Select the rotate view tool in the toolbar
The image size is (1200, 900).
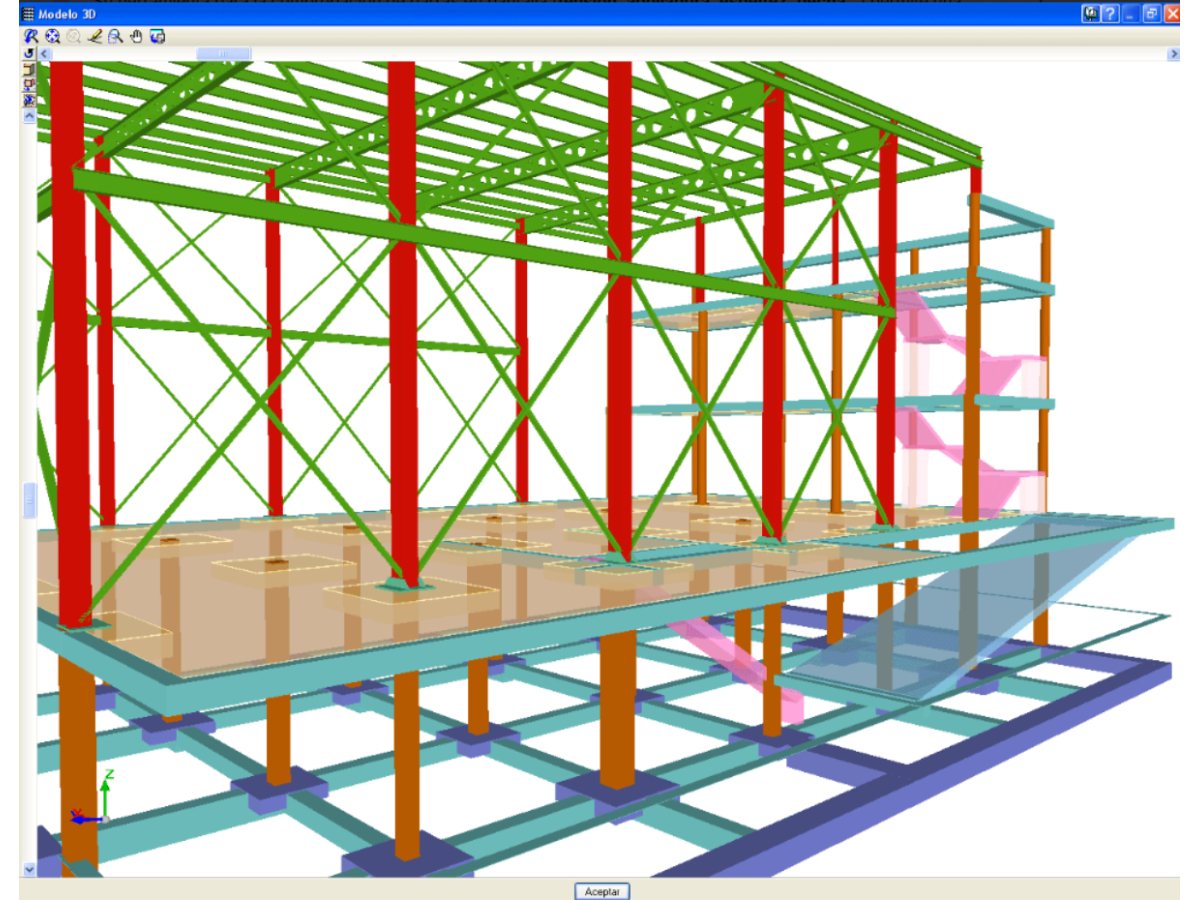31,36
